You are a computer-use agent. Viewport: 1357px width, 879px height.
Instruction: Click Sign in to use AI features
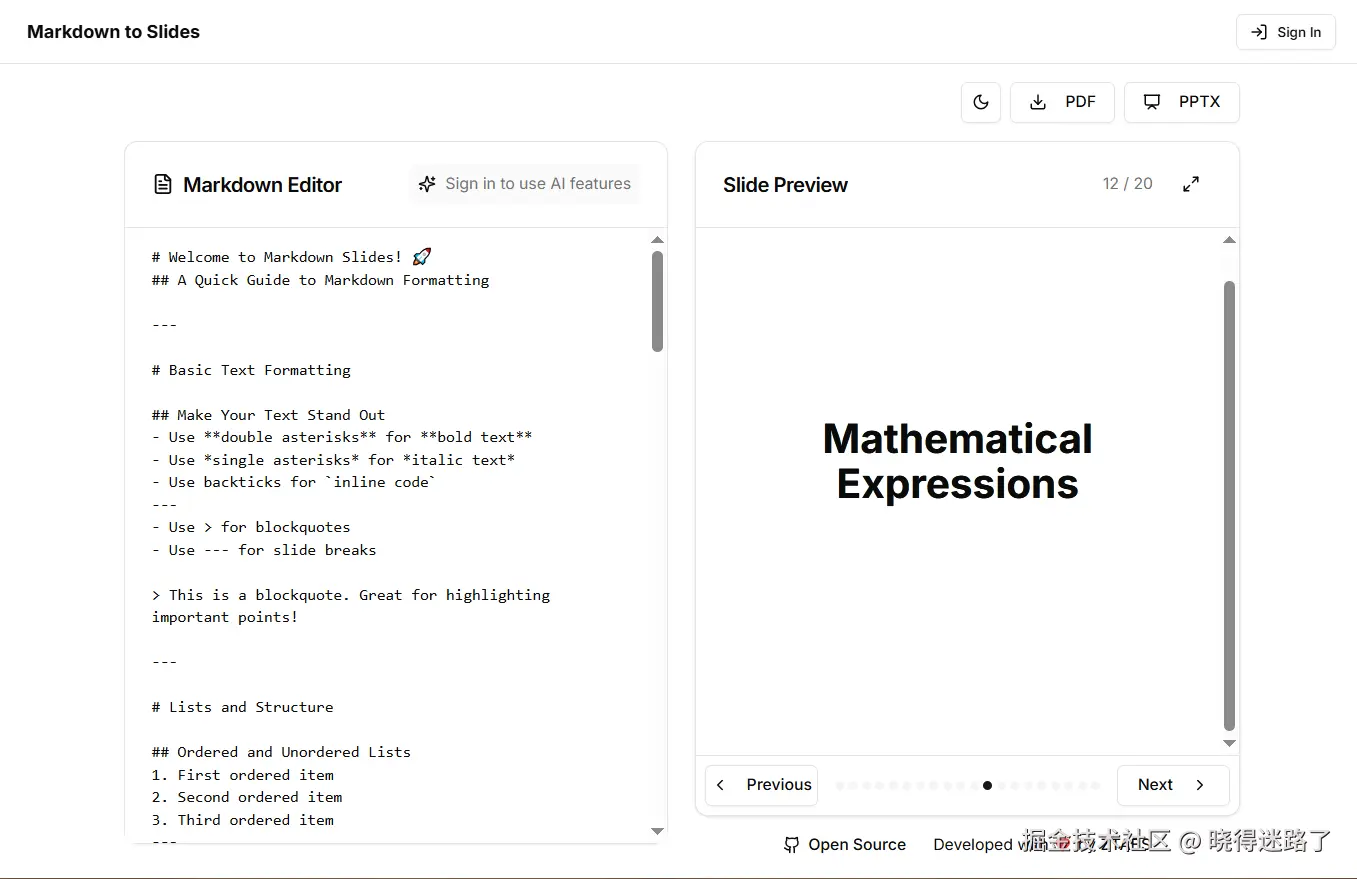(x=524, y=184)
